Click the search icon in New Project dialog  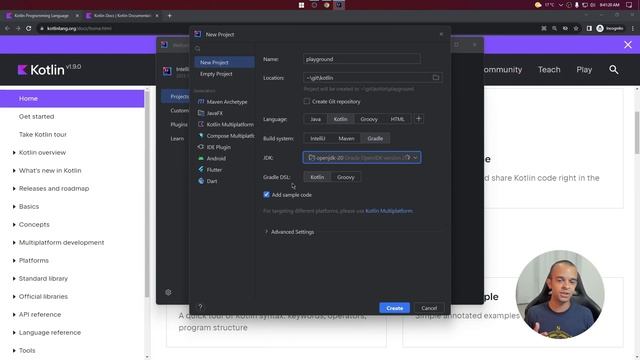198,49
